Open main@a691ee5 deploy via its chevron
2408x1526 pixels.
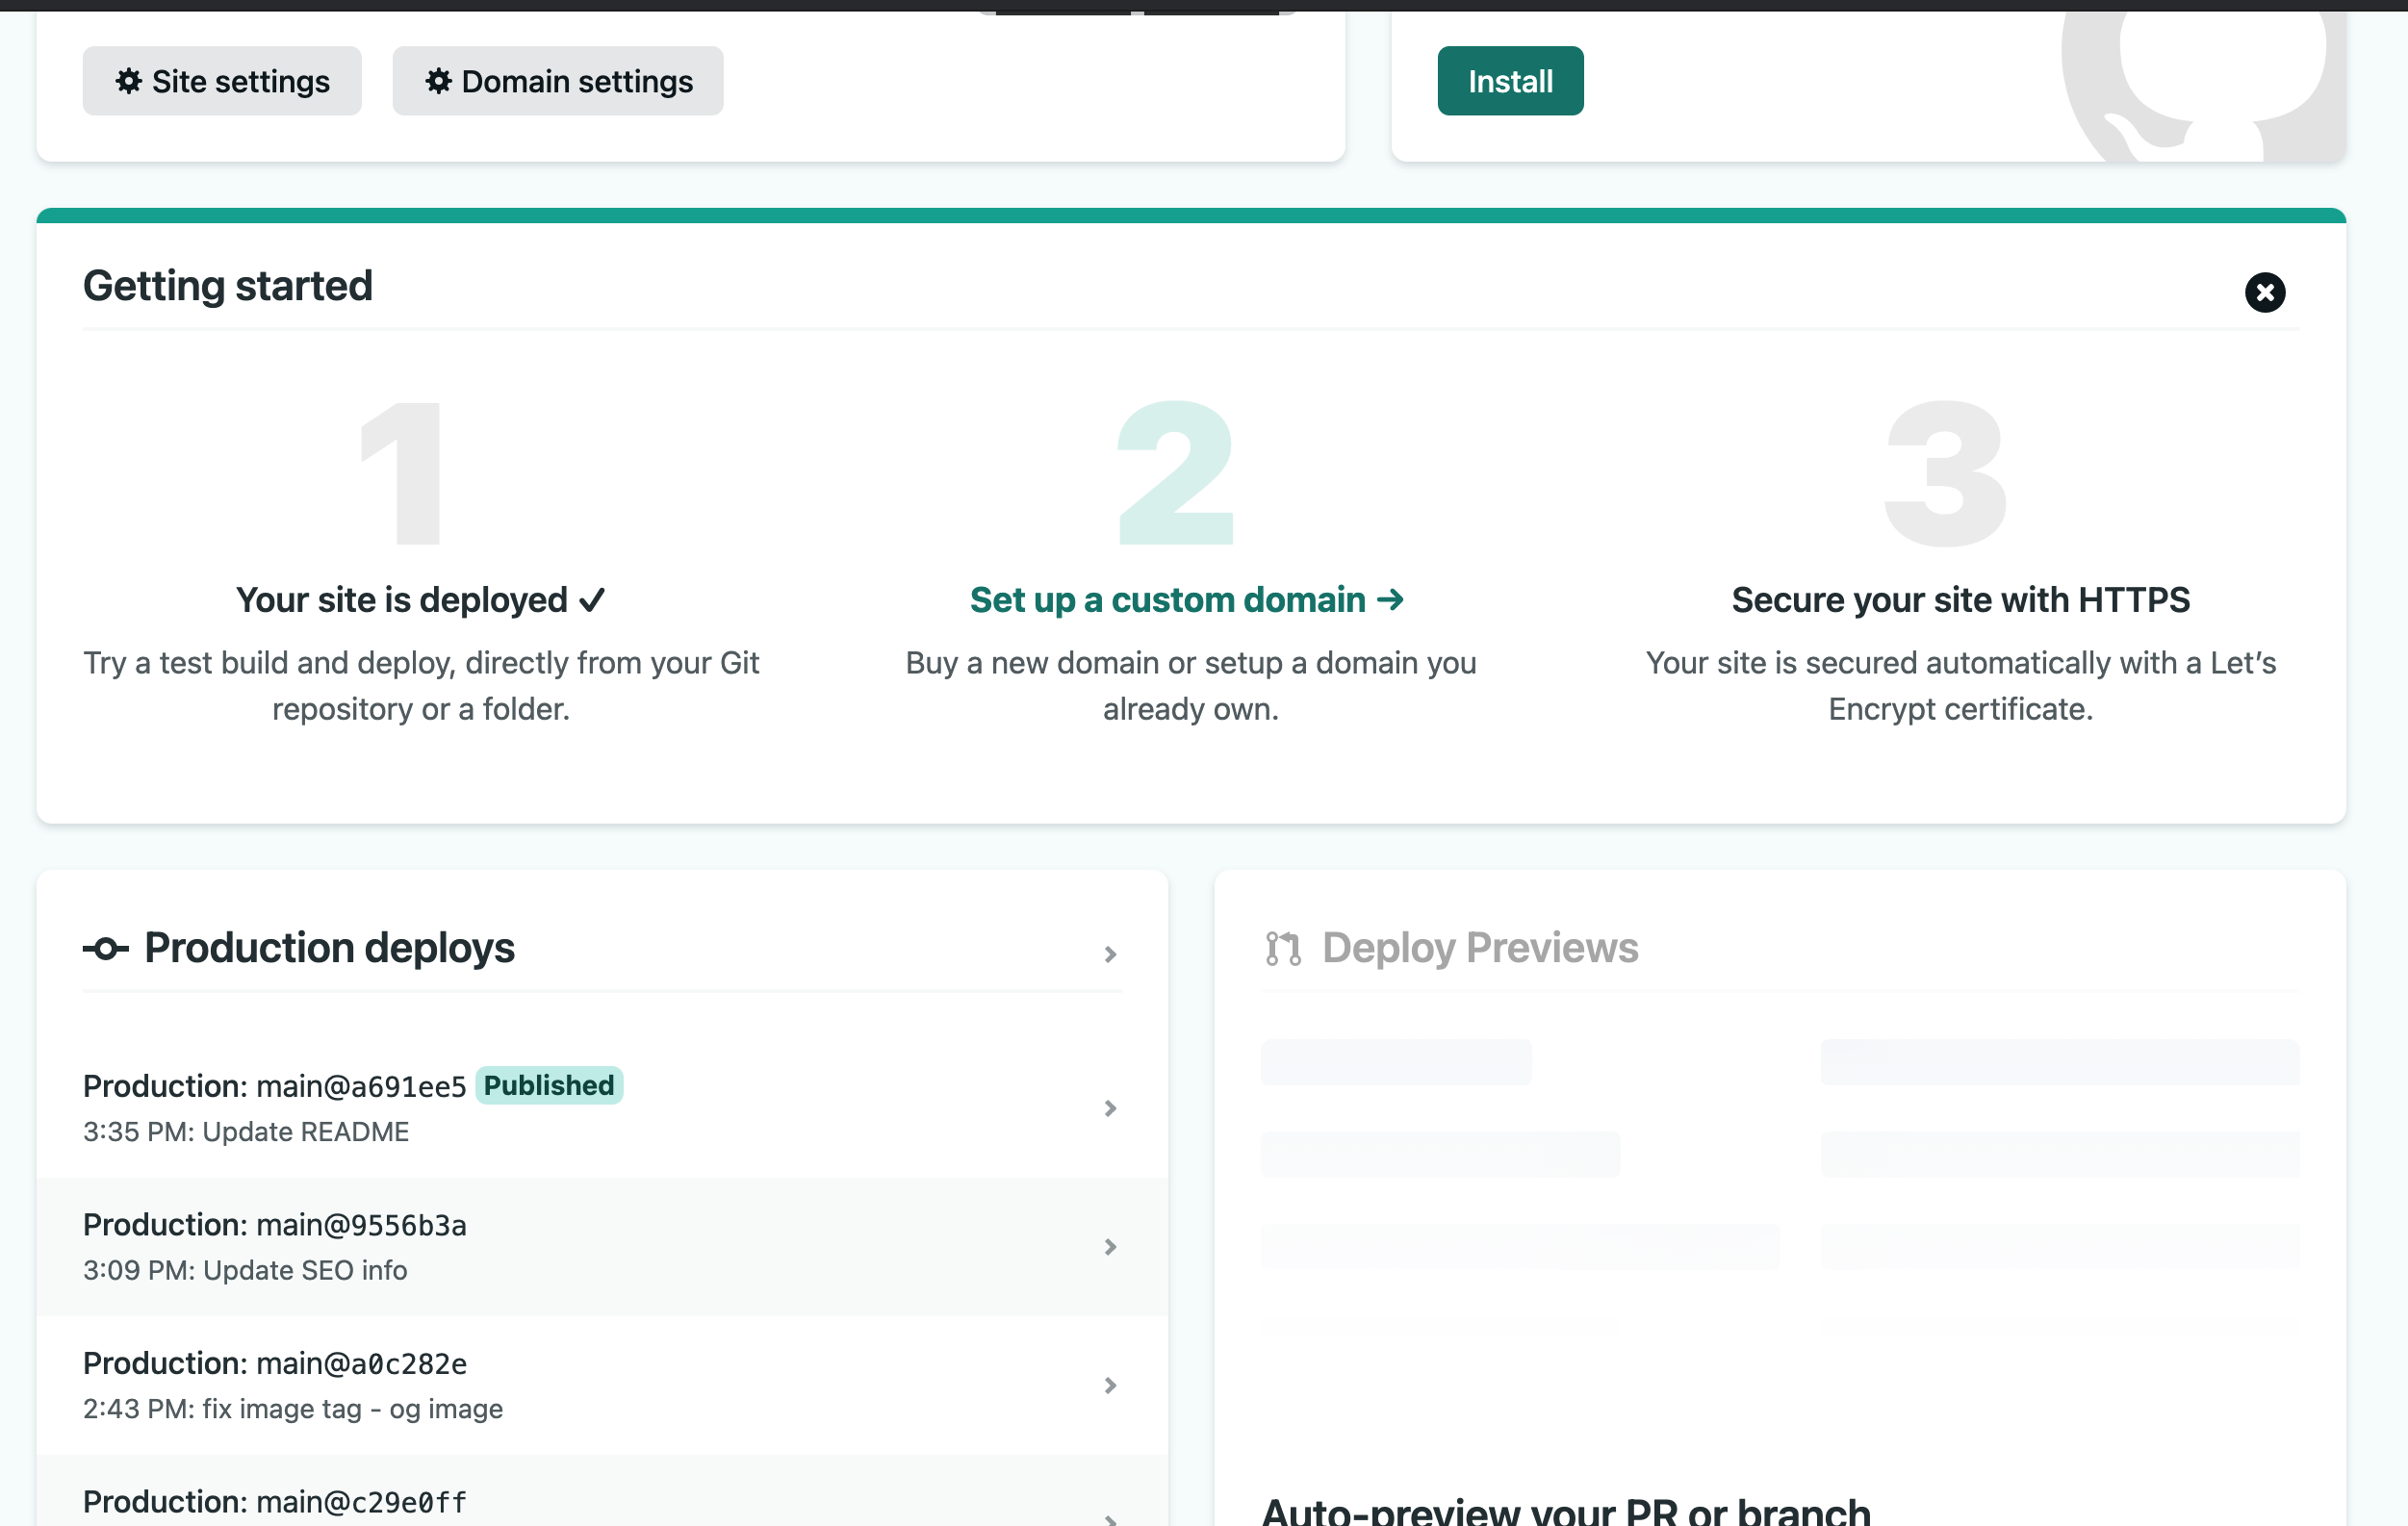(x=1110, y=1108)
